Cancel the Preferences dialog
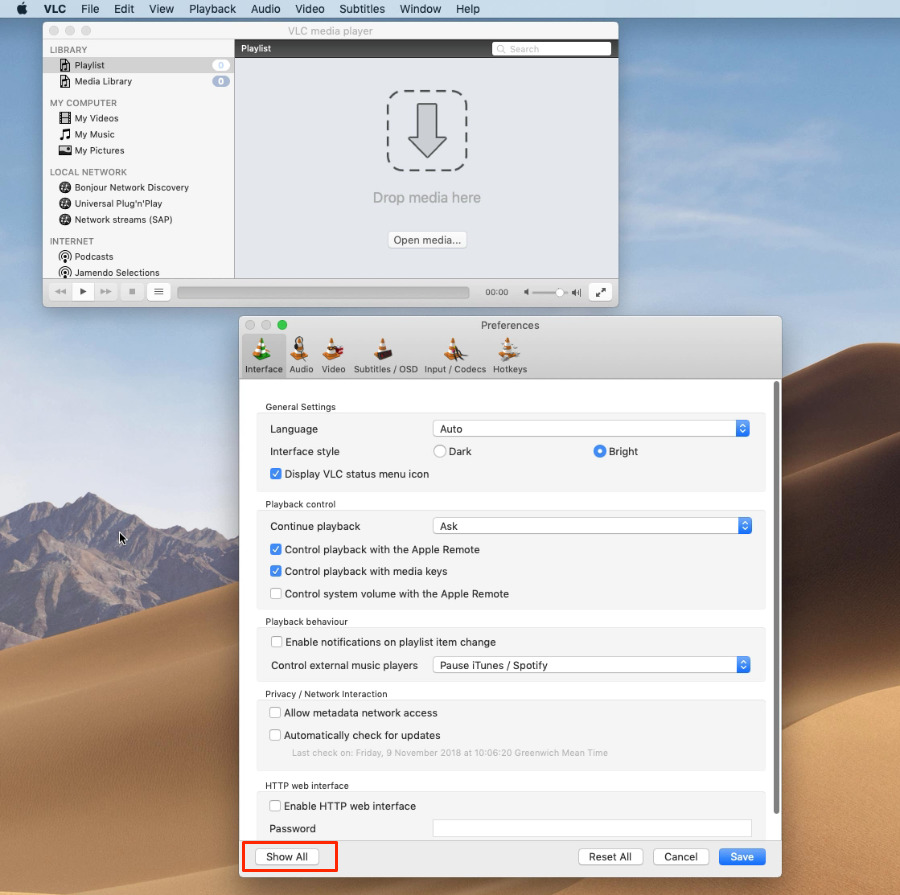 681,857
